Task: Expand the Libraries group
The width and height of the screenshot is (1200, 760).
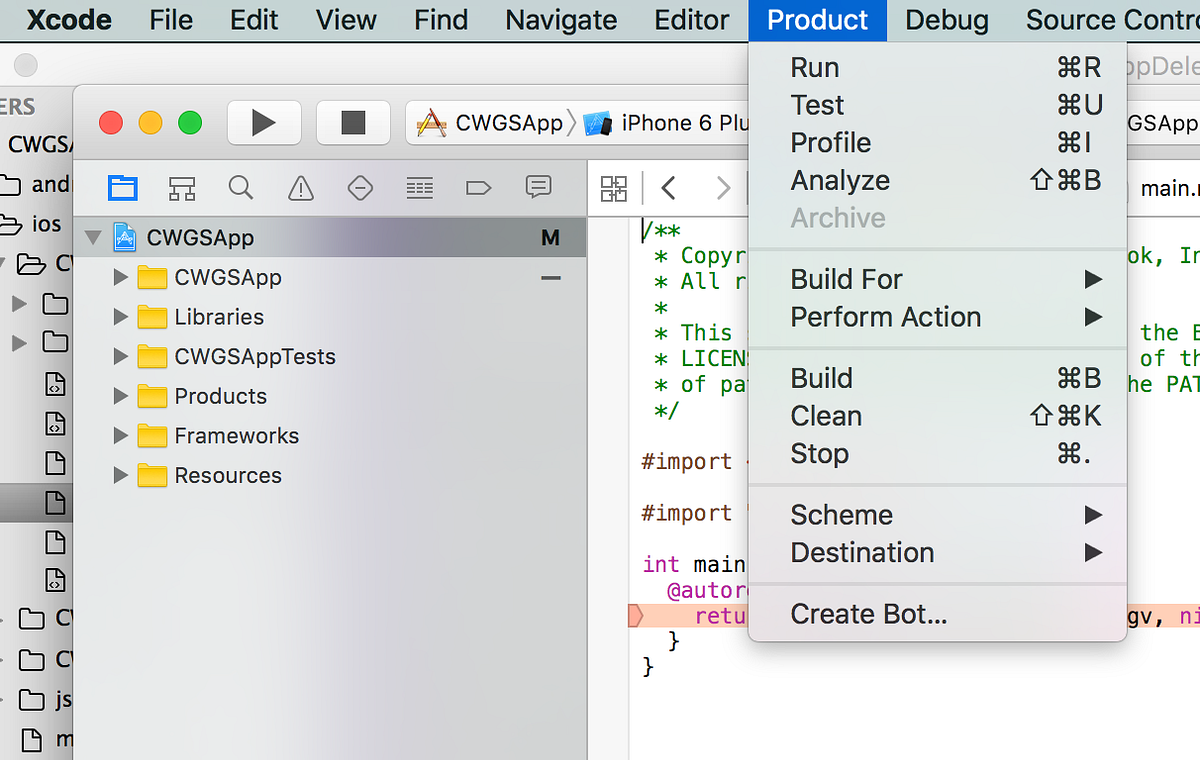Action: pos(119,317)
